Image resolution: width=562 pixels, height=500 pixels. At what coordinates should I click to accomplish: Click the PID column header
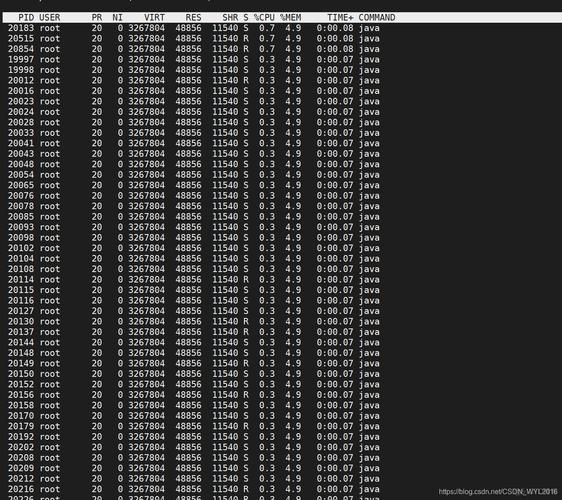tap(26, 18)
